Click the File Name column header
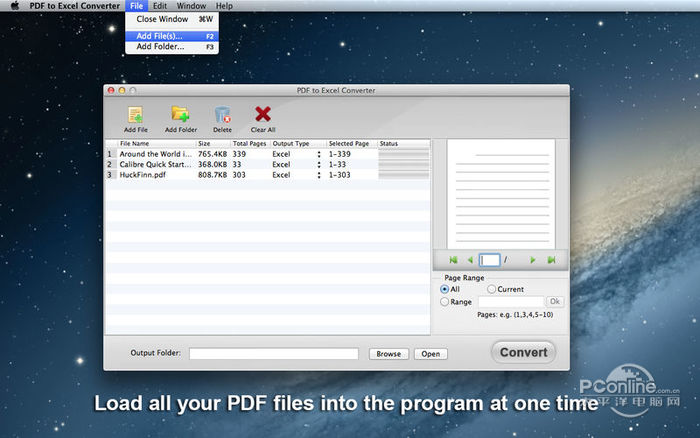The image size is (700, 438). pos(157,144)
